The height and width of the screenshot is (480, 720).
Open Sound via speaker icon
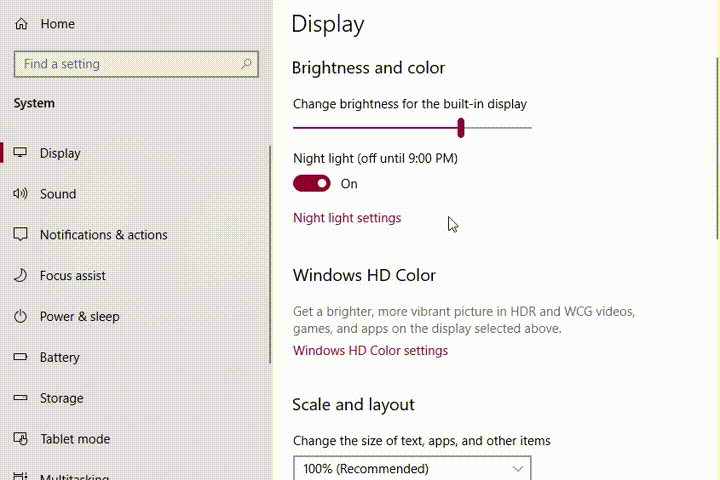(x=20, y=193)
